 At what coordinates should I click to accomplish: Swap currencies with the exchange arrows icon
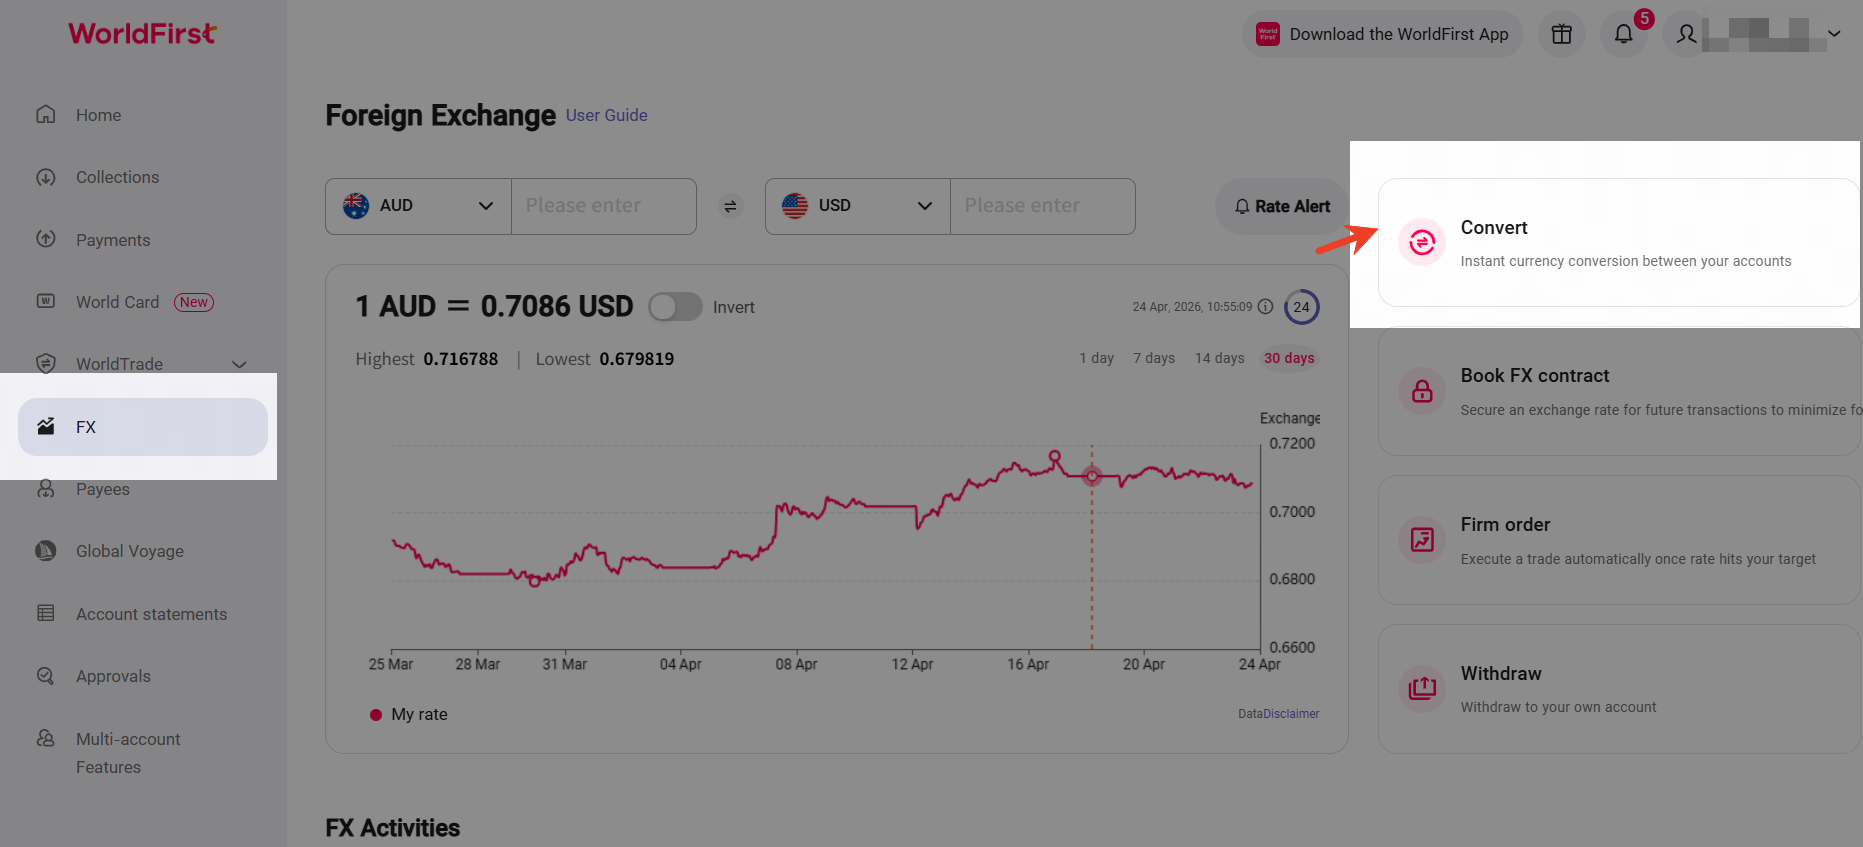pos(731,206)
